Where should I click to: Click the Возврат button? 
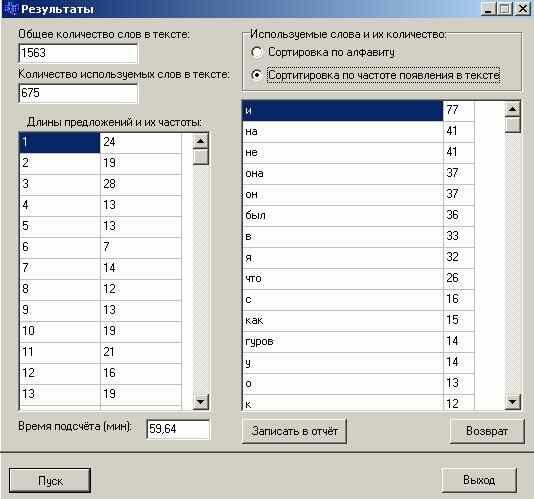[x=487, y=431]
